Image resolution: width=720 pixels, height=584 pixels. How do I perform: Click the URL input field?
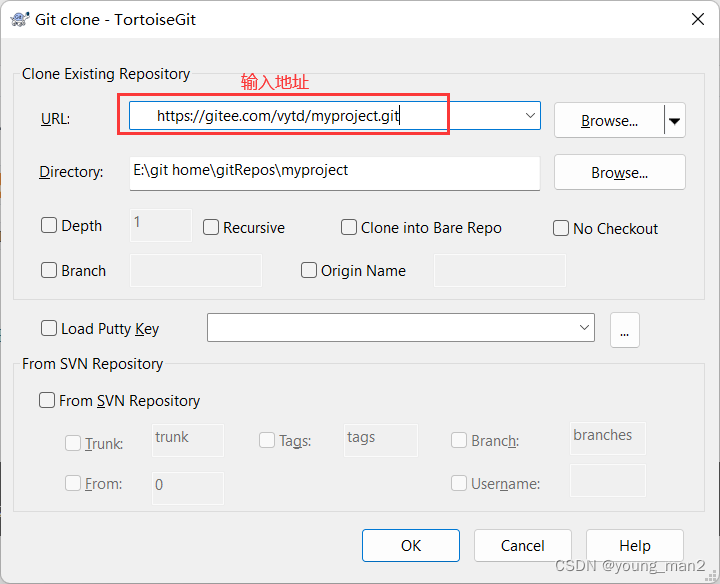(x=335, y=116)
